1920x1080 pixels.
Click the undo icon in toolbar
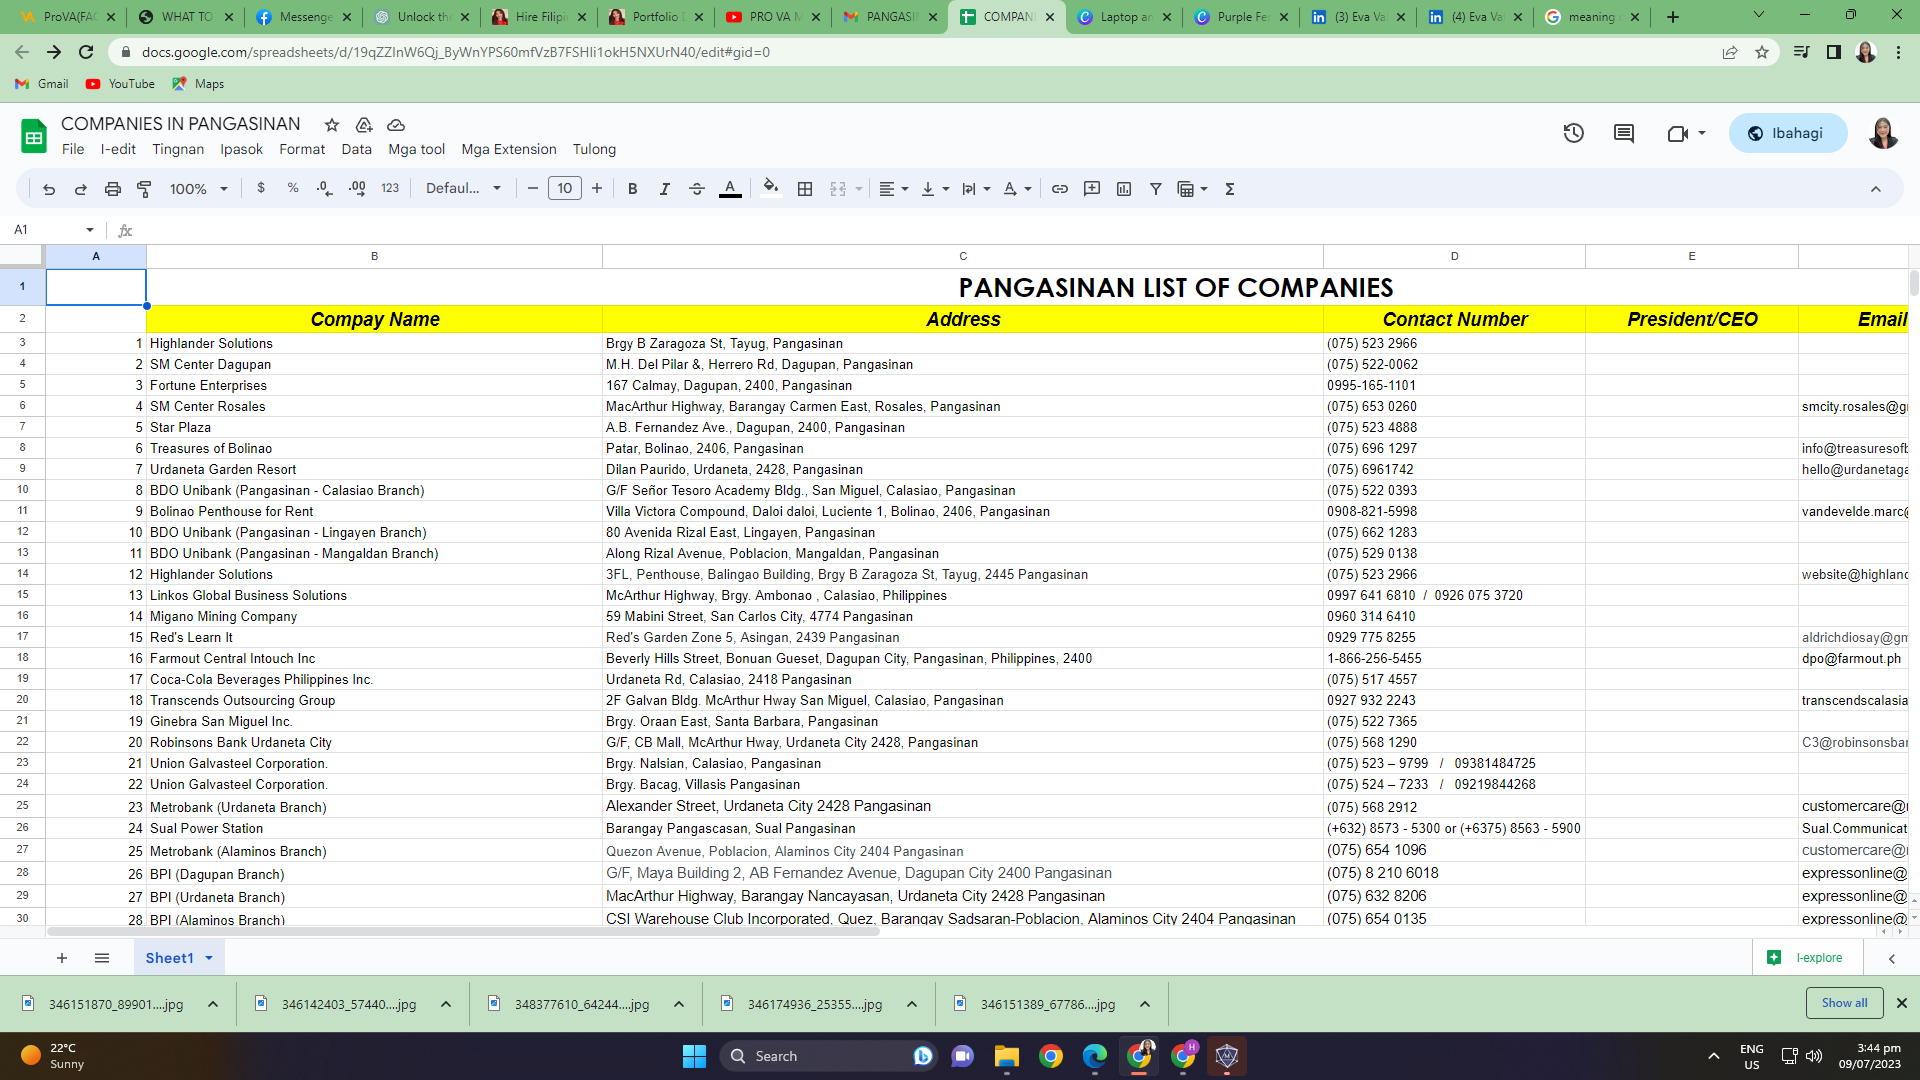pos(49,189)
